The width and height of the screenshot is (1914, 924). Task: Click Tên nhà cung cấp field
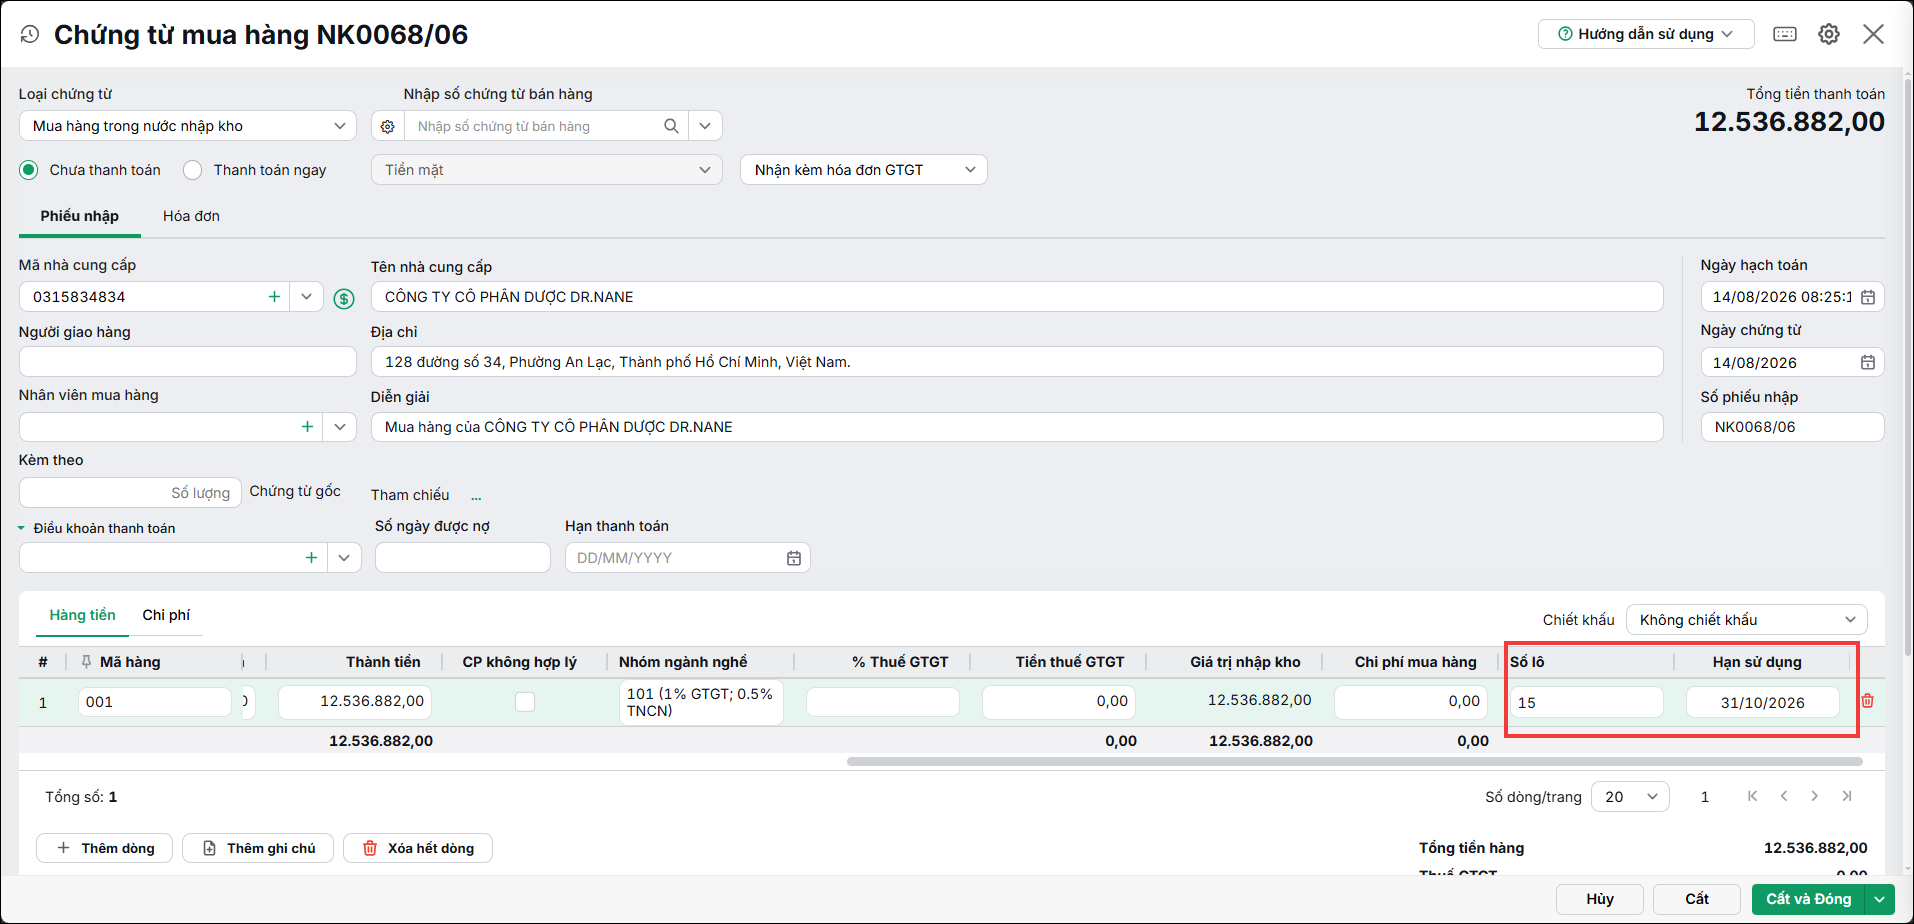click(1017, 297)
